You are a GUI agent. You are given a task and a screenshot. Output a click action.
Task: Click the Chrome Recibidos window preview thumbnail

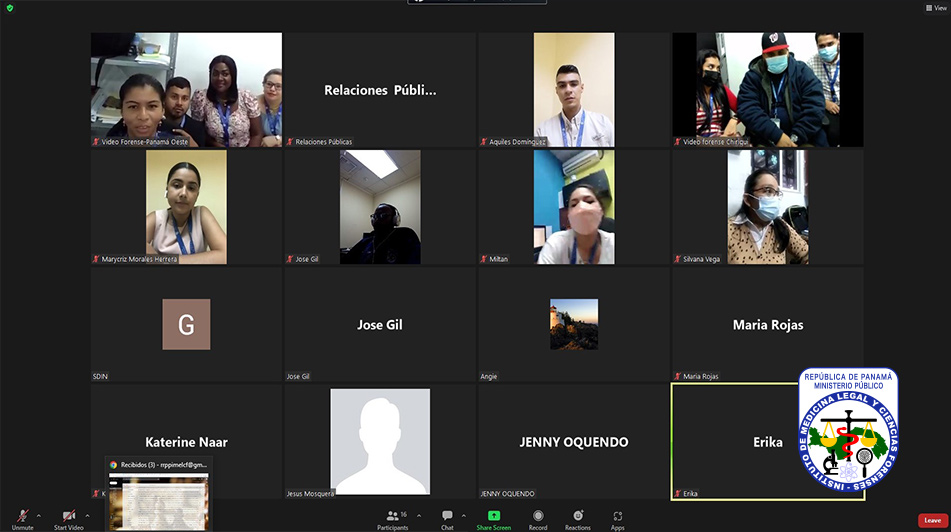point(159,501)
